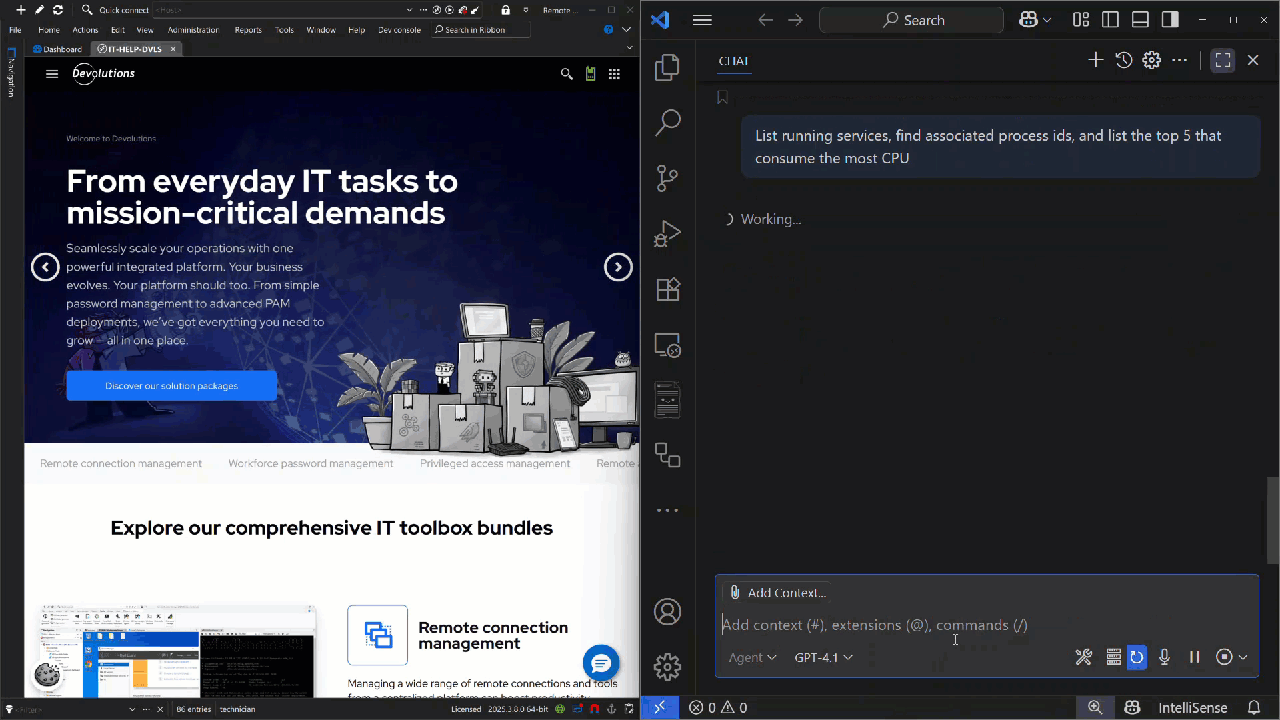Toggle the primary side bar layout
Image resolution: width=1280 pixels, height=720 pixels.
(1110, 20)
